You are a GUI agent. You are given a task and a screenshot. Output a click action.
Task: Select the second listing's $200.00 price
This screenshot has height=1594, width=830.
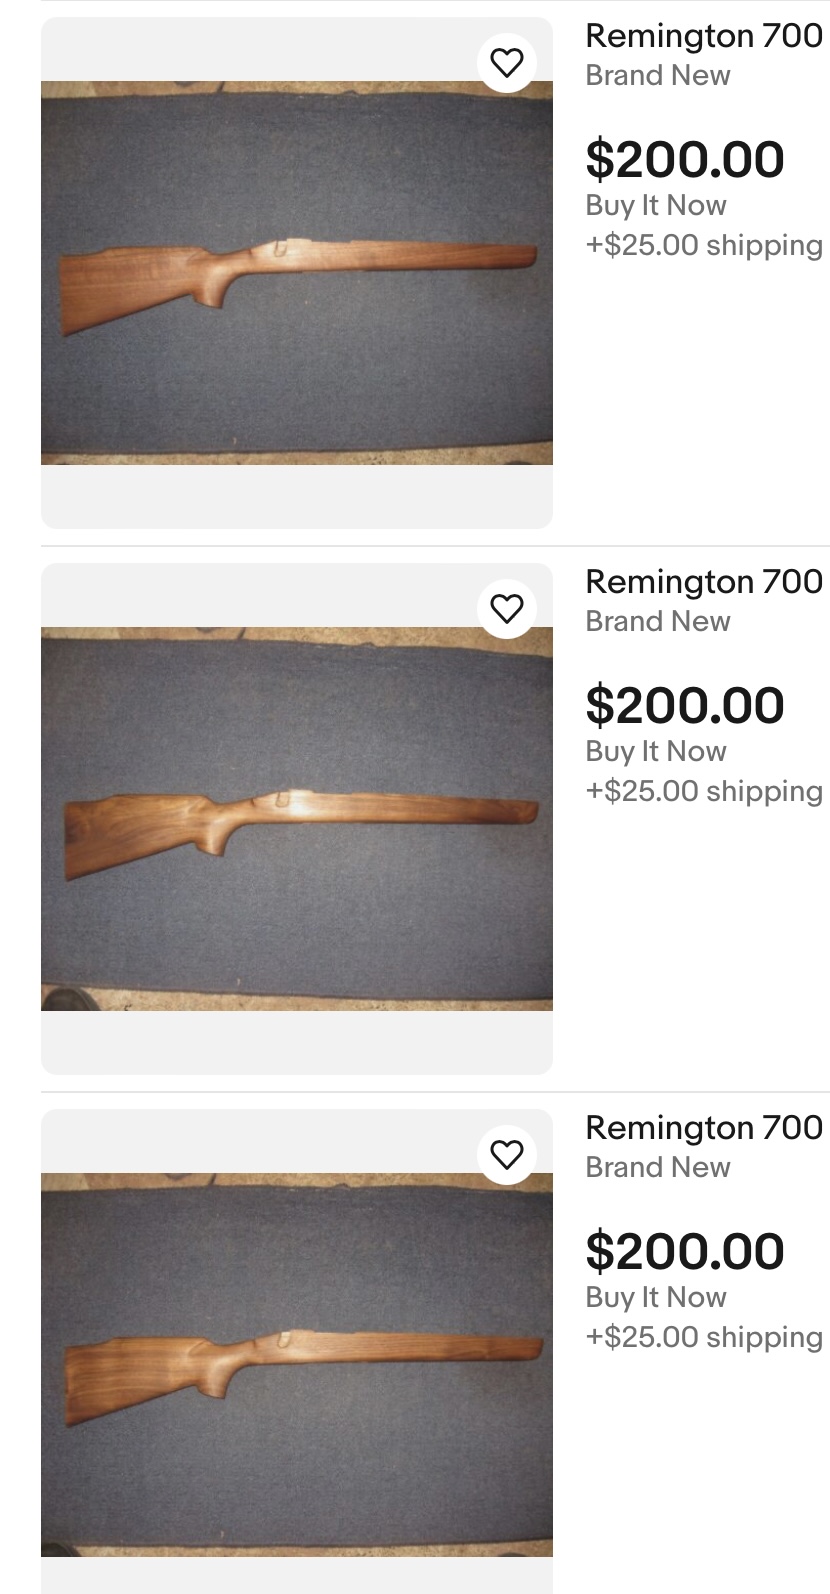685,706
